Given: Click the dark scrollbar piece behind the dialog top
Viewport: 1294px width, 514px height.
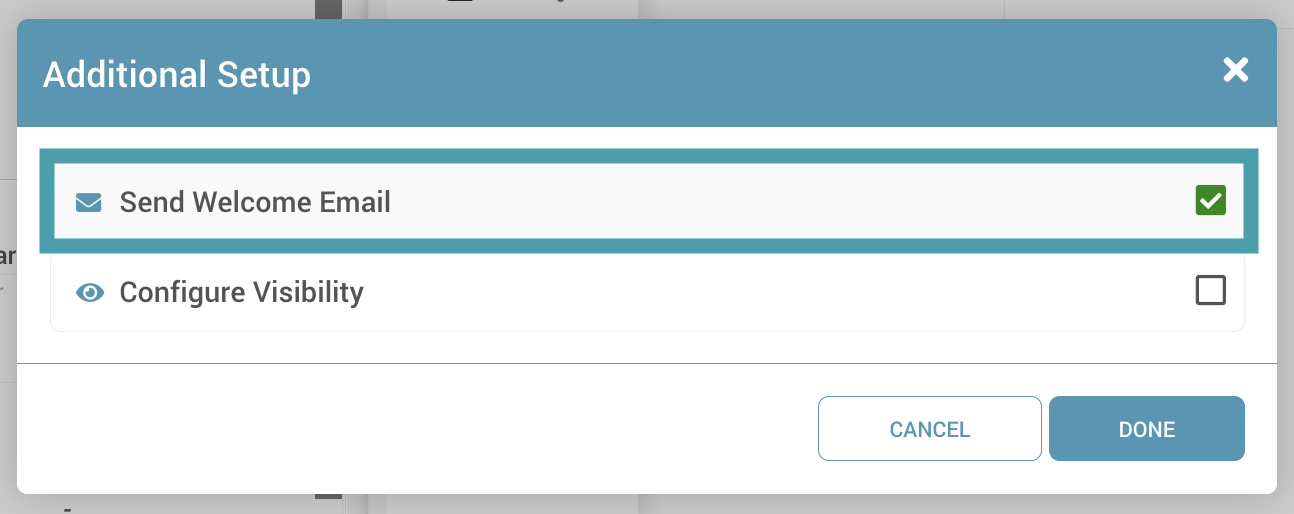Looking at the screenshot, I should tap(329, 9).
